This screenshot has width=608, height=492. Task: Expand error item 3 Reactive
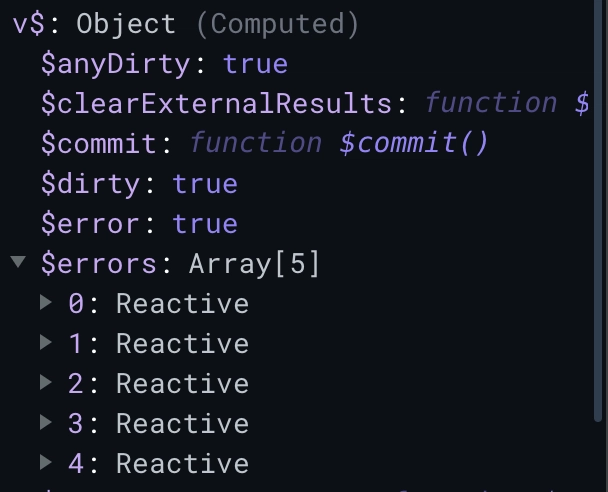pyautogui.click(x=46, y=422)
